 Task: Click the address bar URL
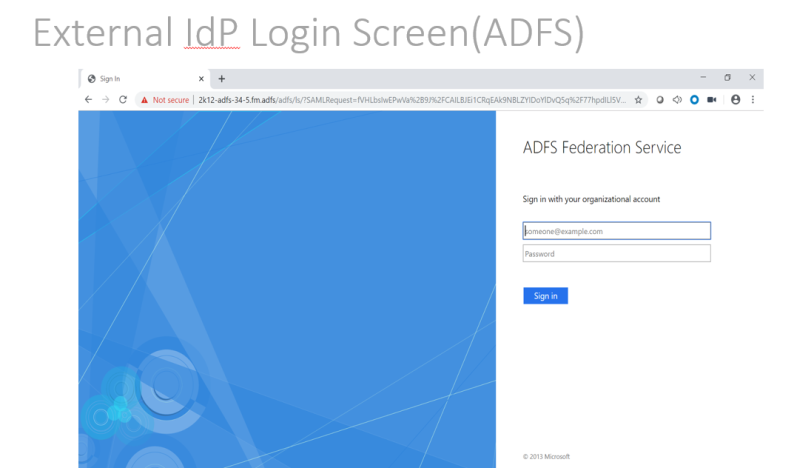[x=411, y=100]
